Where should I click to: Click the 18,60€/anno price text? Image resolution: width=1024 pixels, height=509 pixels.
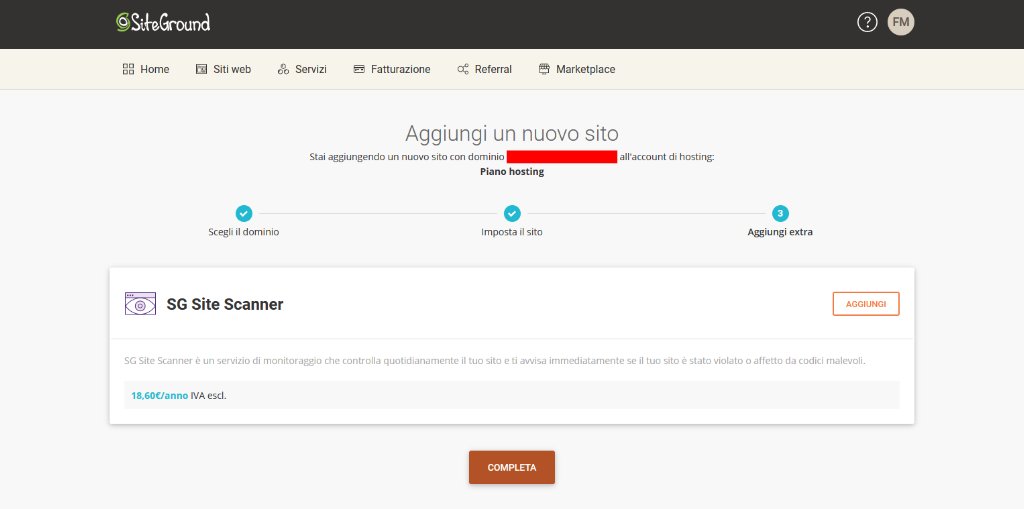(x=159, y=395)
